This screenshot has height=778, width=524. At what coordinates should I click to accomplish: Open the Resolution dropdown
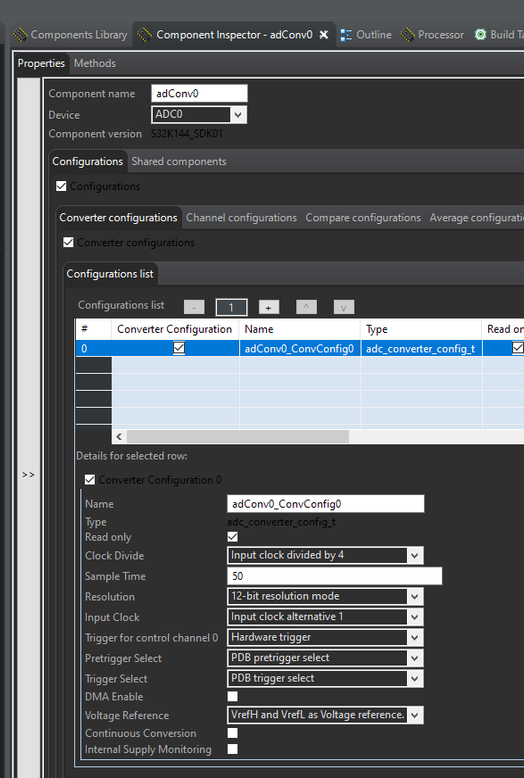point(325,596)
